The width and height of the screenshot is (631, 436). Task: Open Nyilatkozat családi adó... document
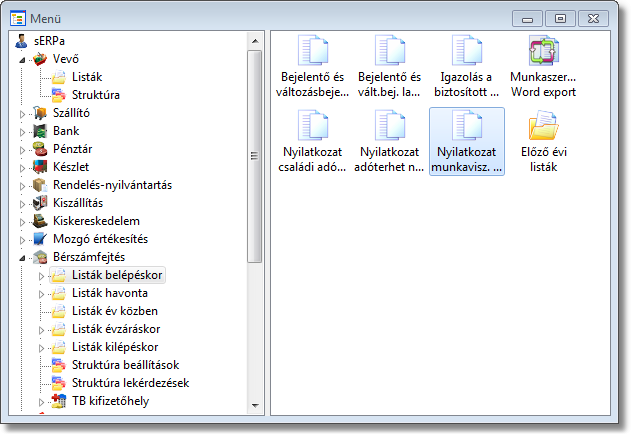click(313, 125)
